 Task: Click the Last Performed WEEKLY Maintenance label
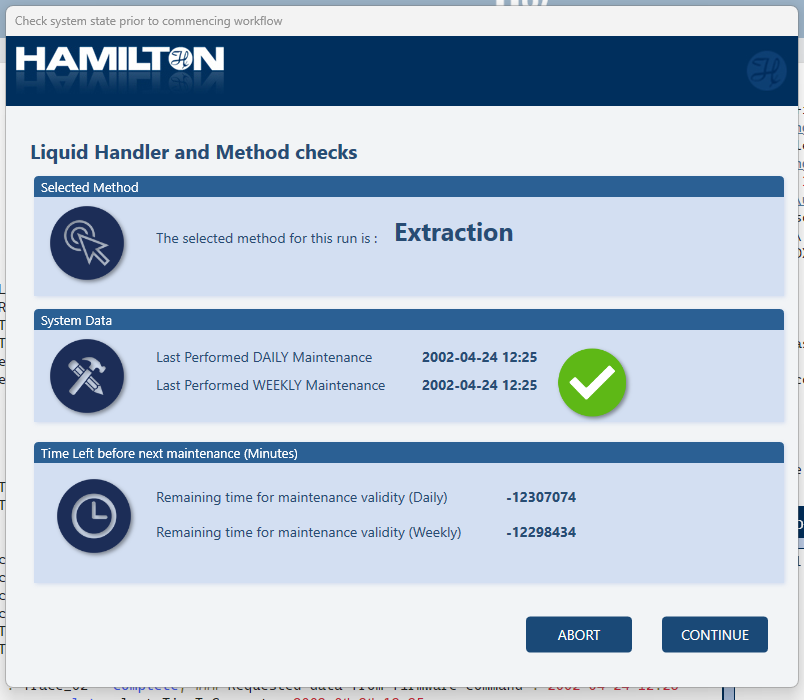tap(270, 385)
